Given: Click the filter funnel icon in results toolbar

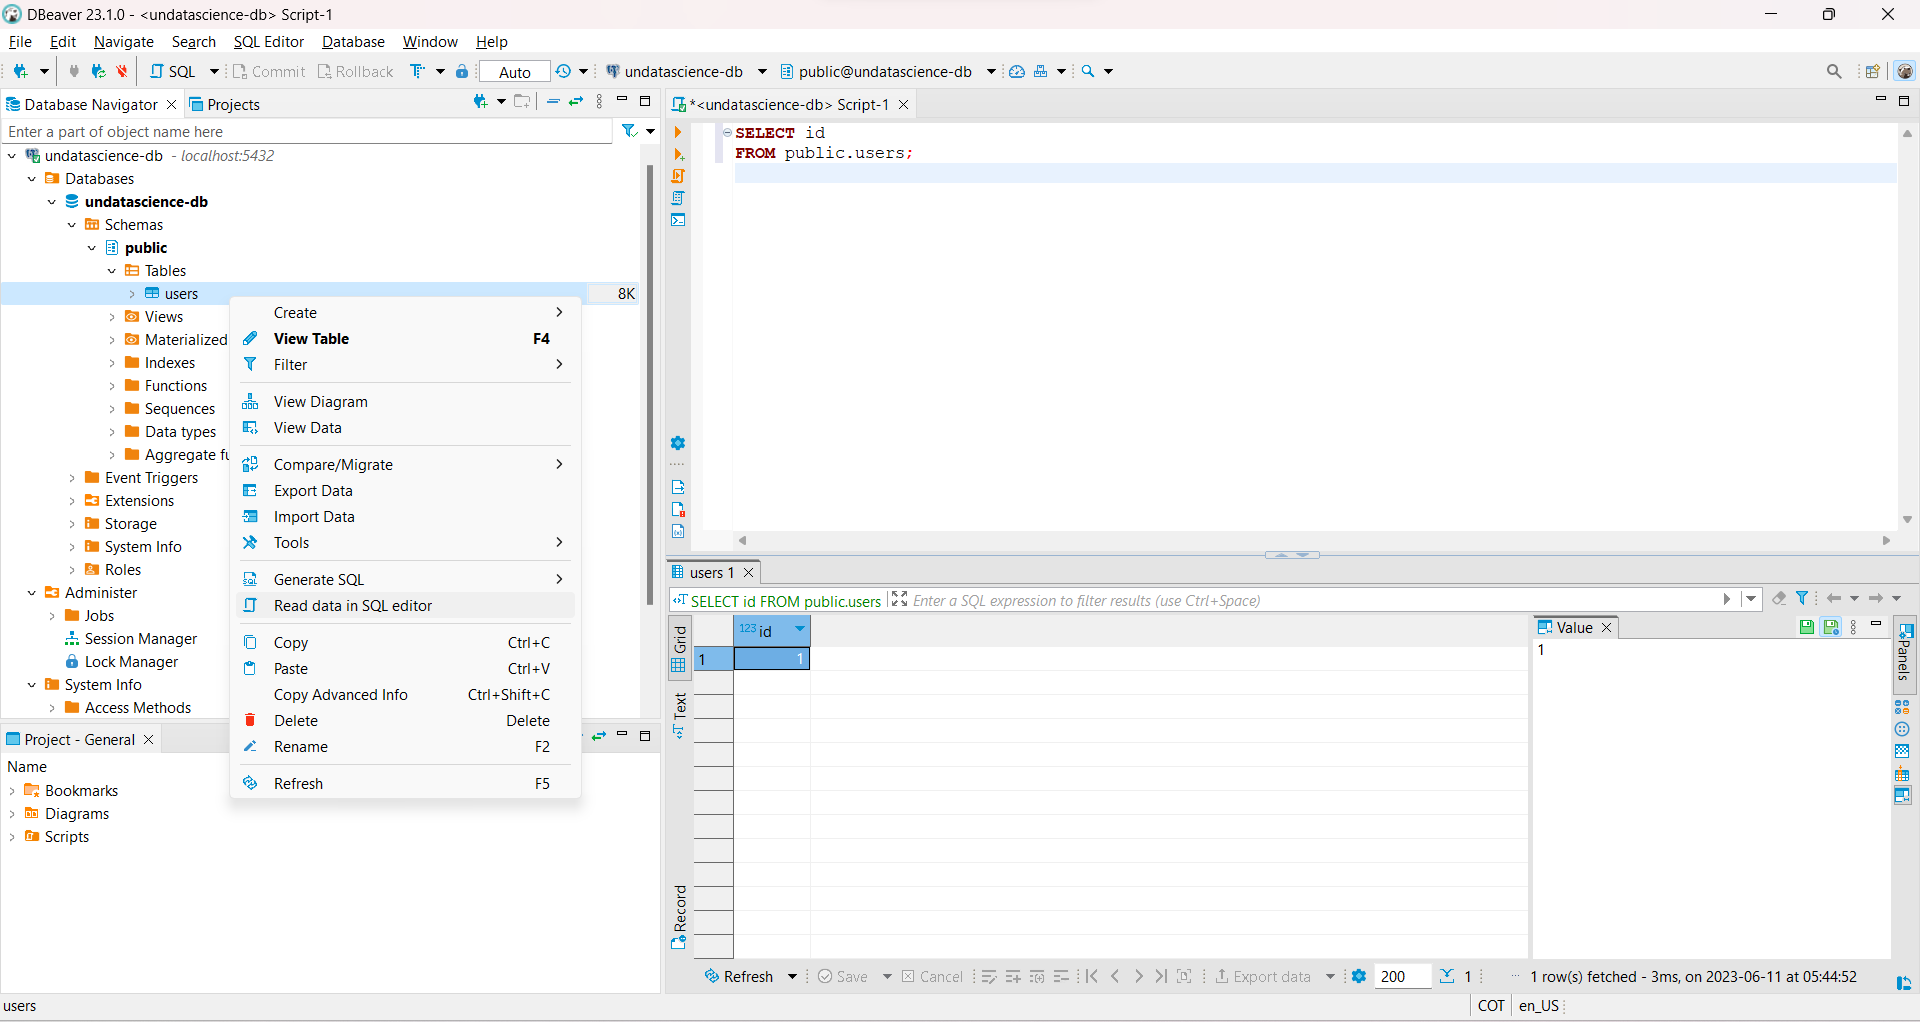Looking at the screenshot, I should point(1802,598).
